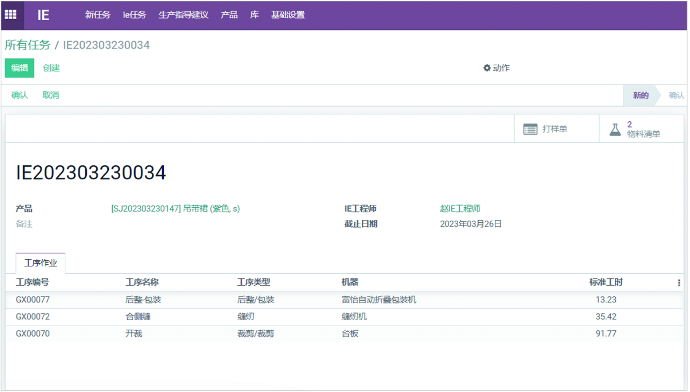Image resolution: width=690 pixels, height=392 pixels.
Task: Sort by 工序类型 column header
Action: point(254,282)
